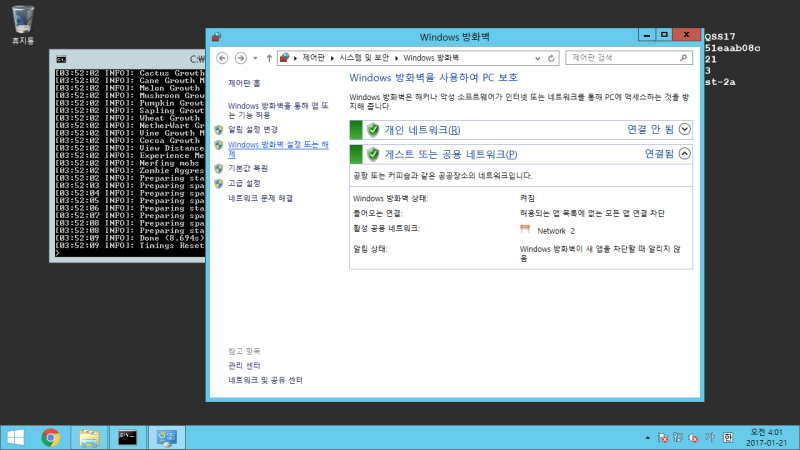
Task: Click volume tray icon
Action: click(x=693, y=438)
